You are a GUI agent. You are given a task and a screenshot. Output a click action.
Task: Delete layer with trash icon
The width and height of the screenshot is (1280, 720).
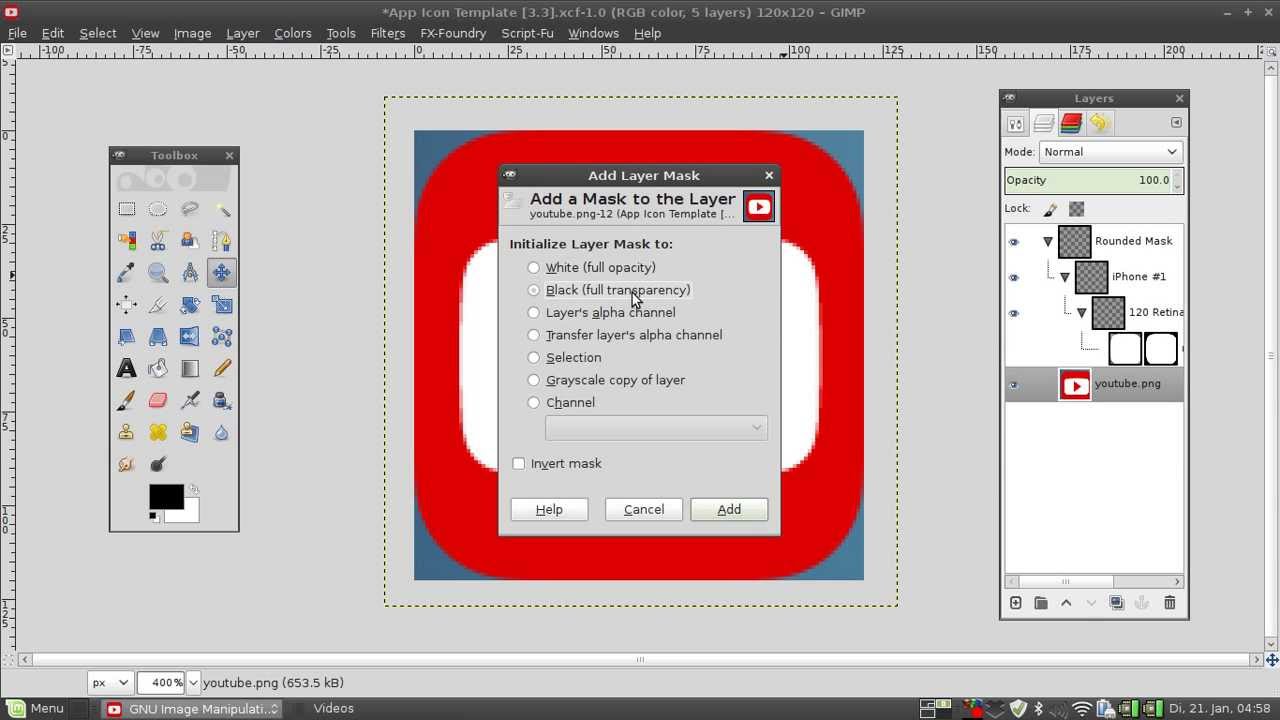point(1170,603)
